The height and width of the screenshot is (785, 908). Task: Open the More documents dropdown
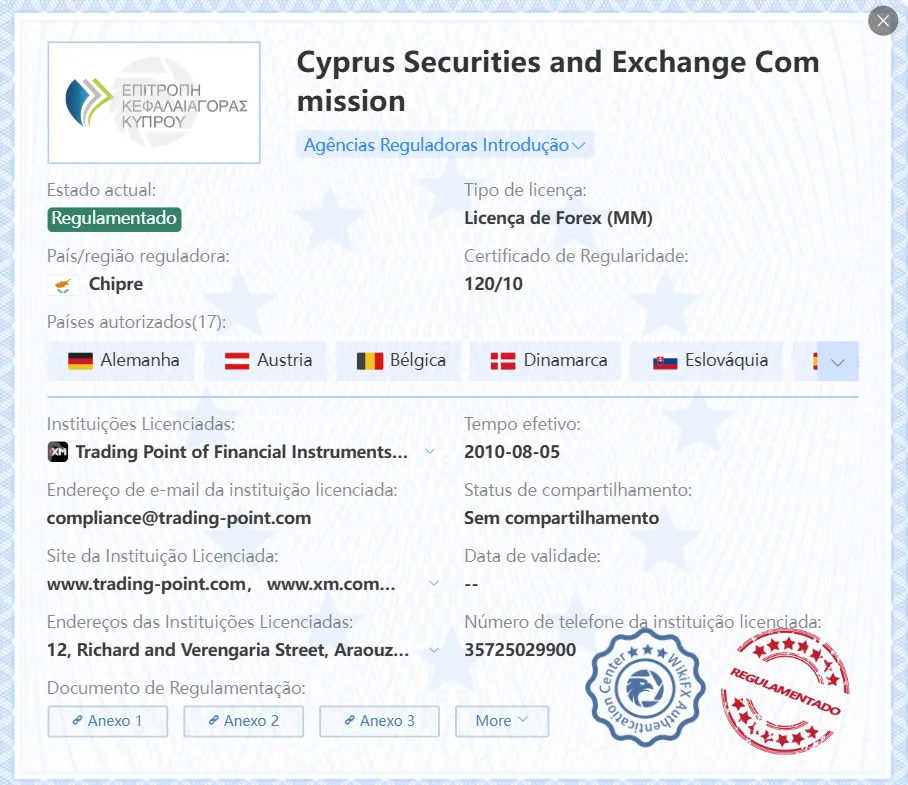click(502, 721)
